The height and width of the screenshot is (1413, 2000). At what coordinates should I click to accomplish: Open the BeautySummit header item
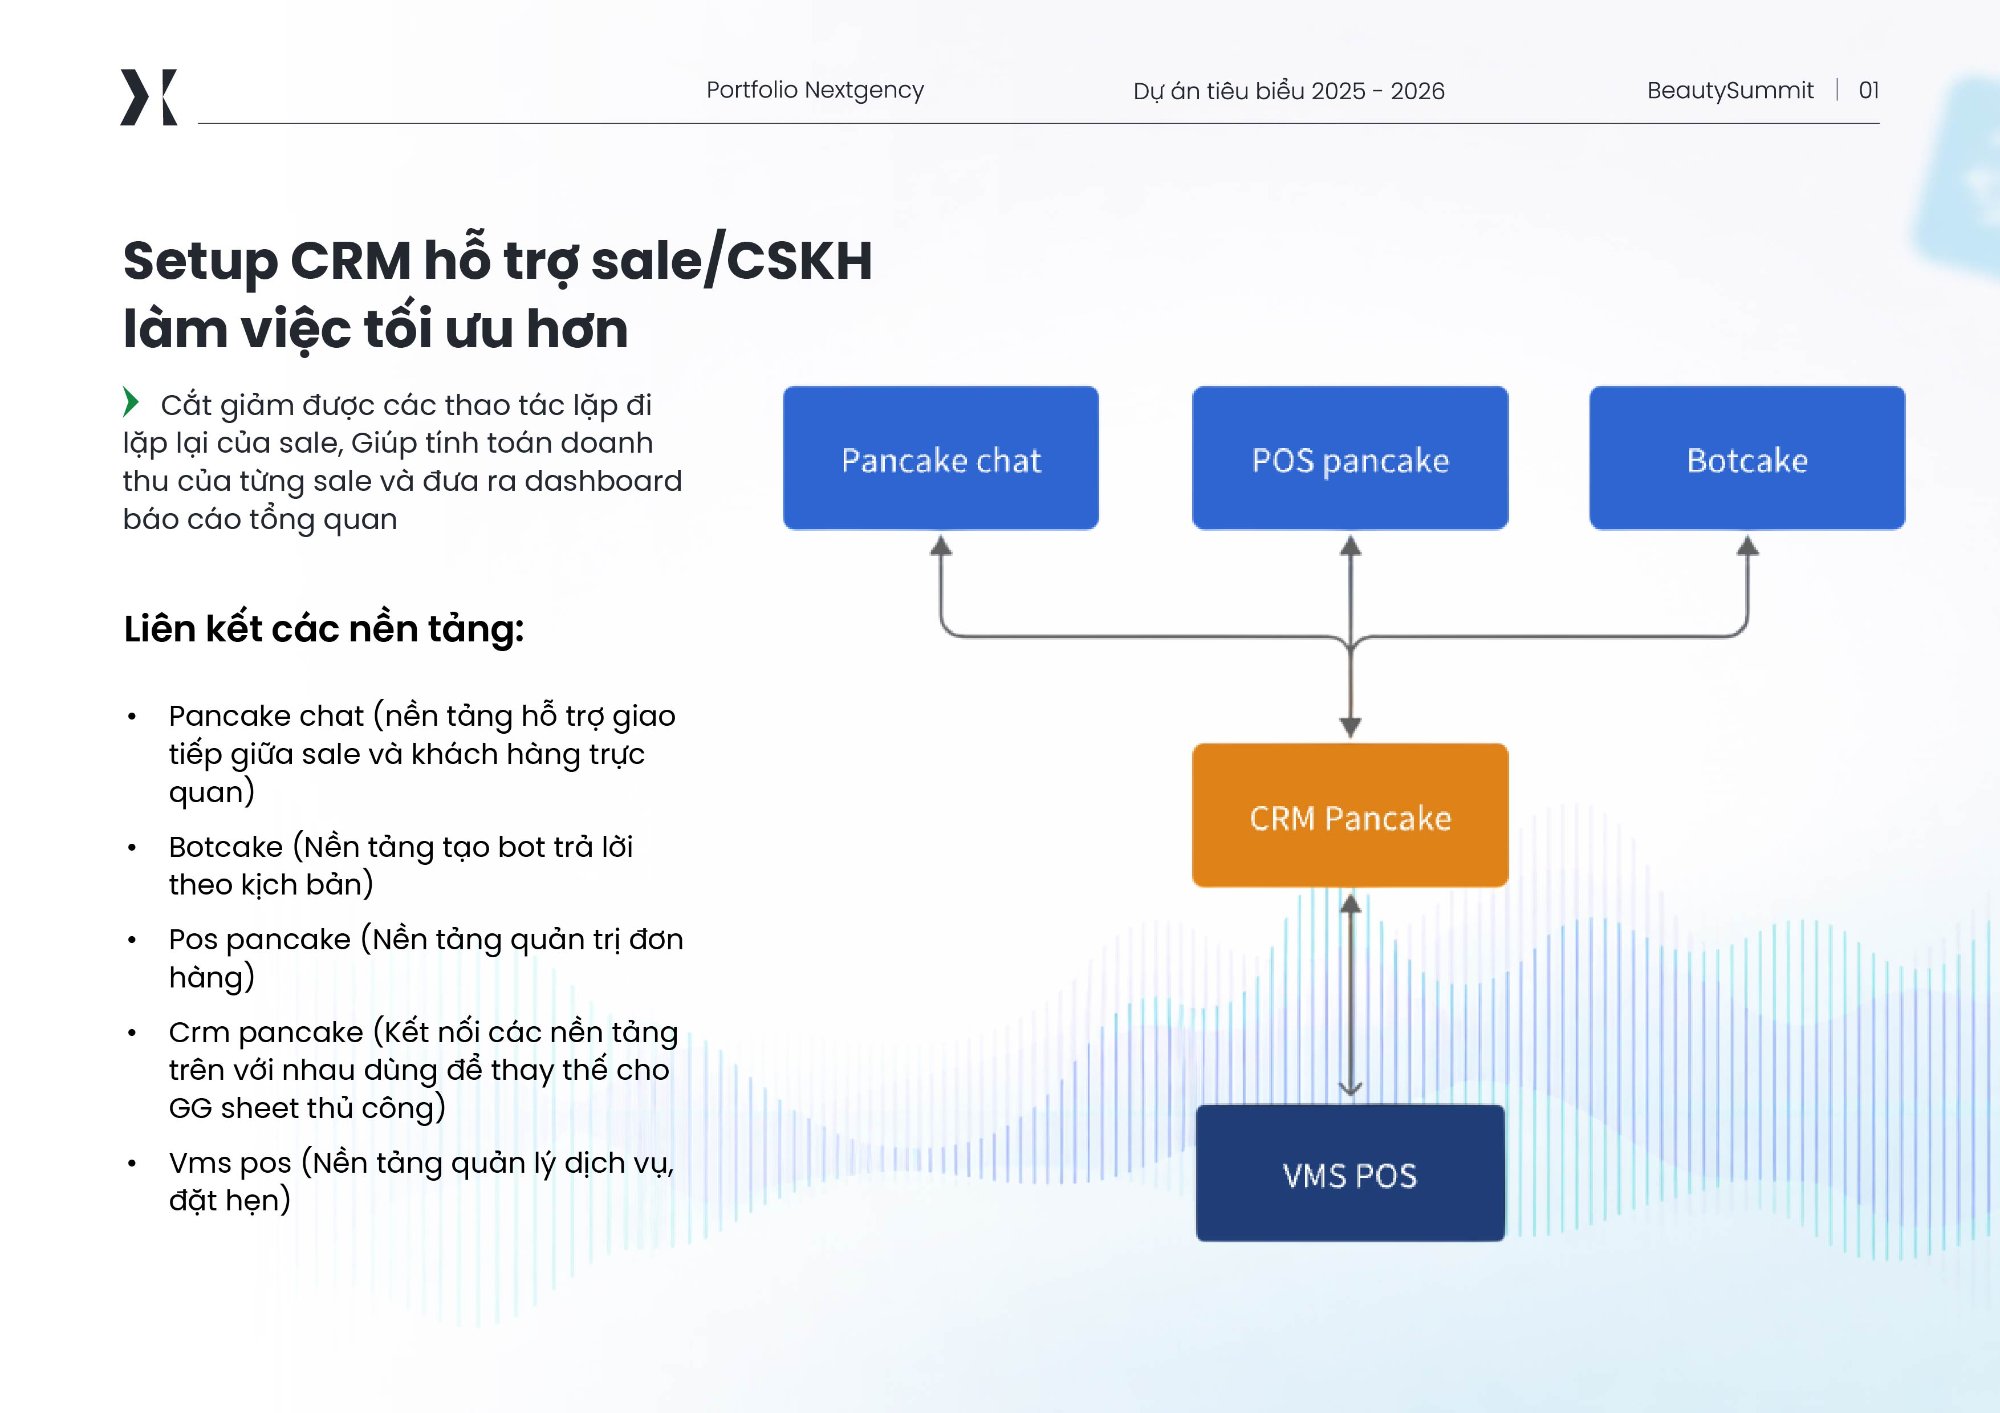point(1730,90)
